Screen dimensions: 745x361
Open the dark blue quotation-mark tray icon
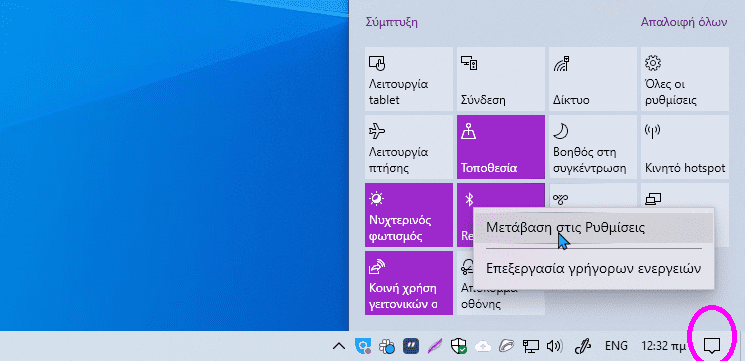pyautogui.click(x=411, y=346)
